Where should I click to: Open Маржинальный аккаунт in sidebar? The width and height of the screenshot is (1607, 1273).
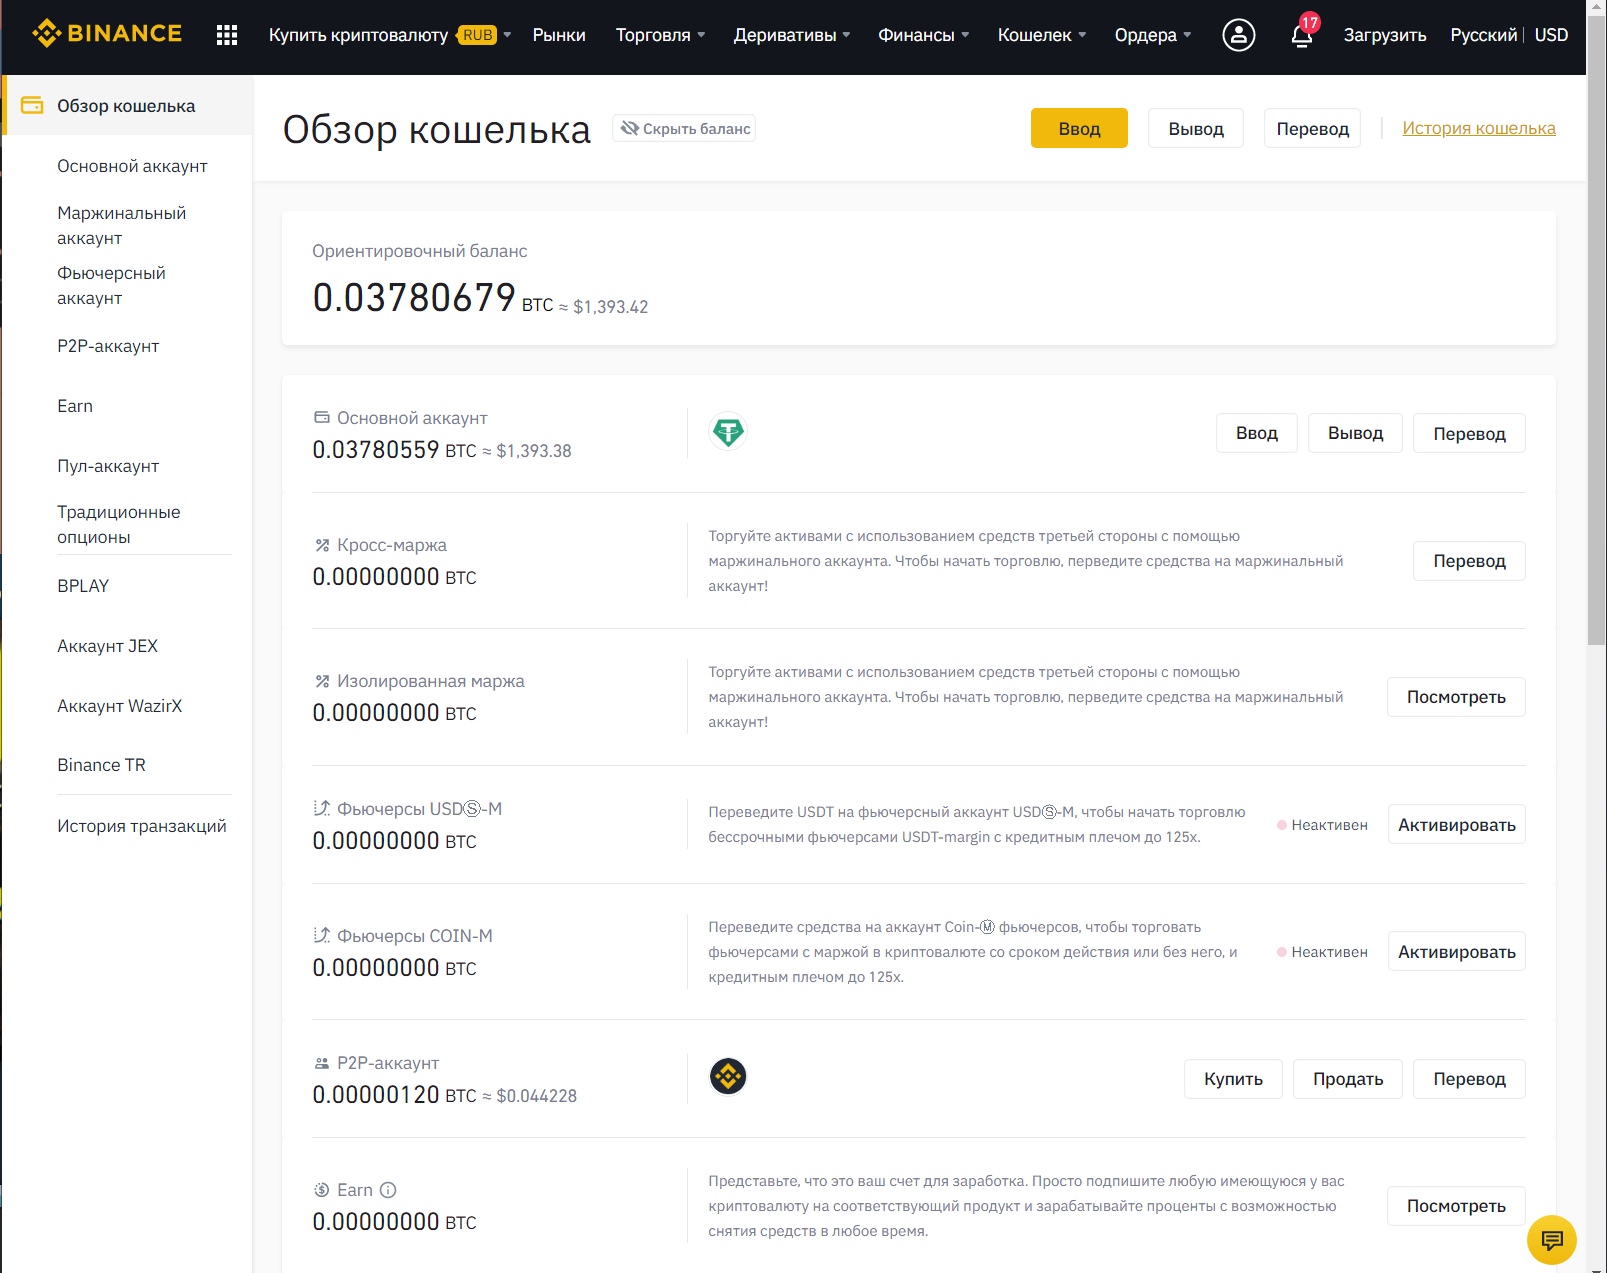(122, 225)
